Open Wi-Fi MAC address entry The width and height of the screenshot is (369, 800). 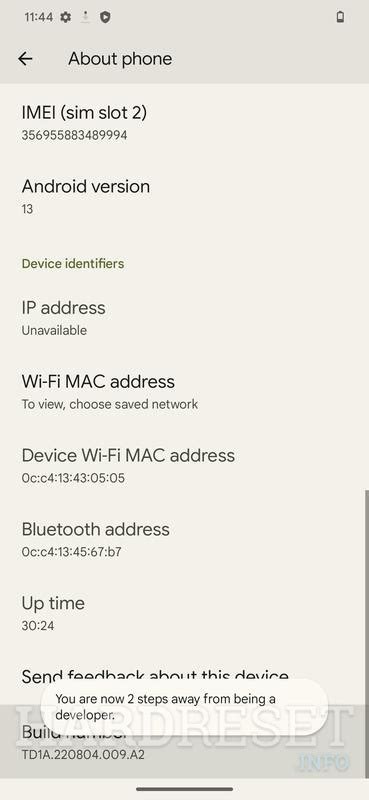[x=184, y=392]
